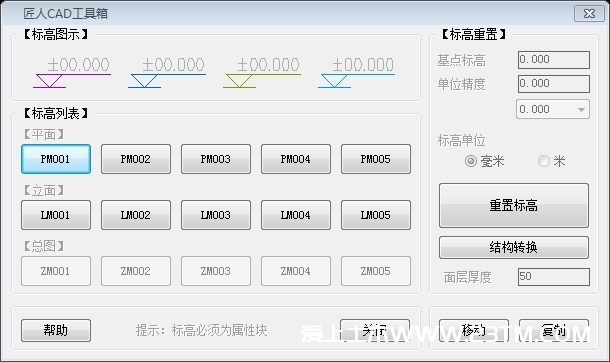Select the yellow-green elevation symbol sample
This screenshot has width=610, height=362.
coord(262,73)
